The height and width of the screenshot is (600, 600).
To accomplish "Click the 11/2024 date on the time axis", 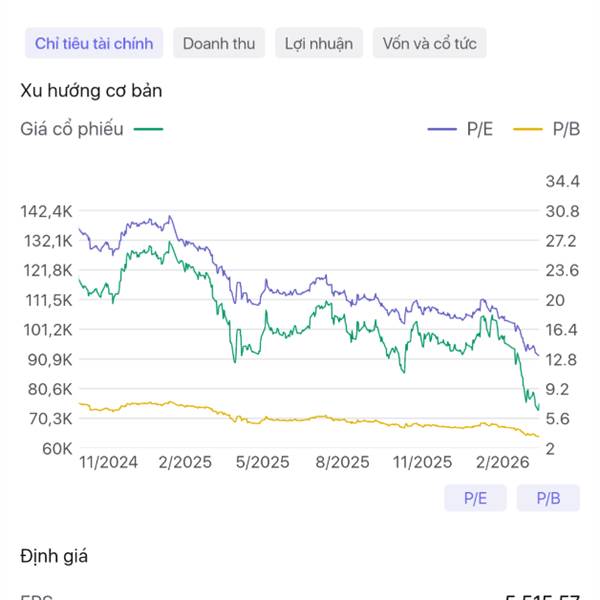I will click(108, 462).
